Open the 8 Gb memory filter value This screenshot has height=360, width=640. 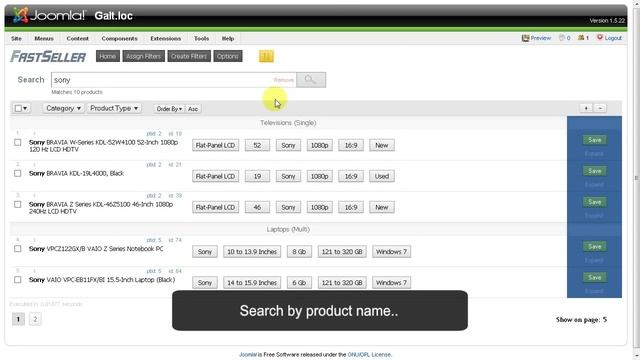point(299,252)
